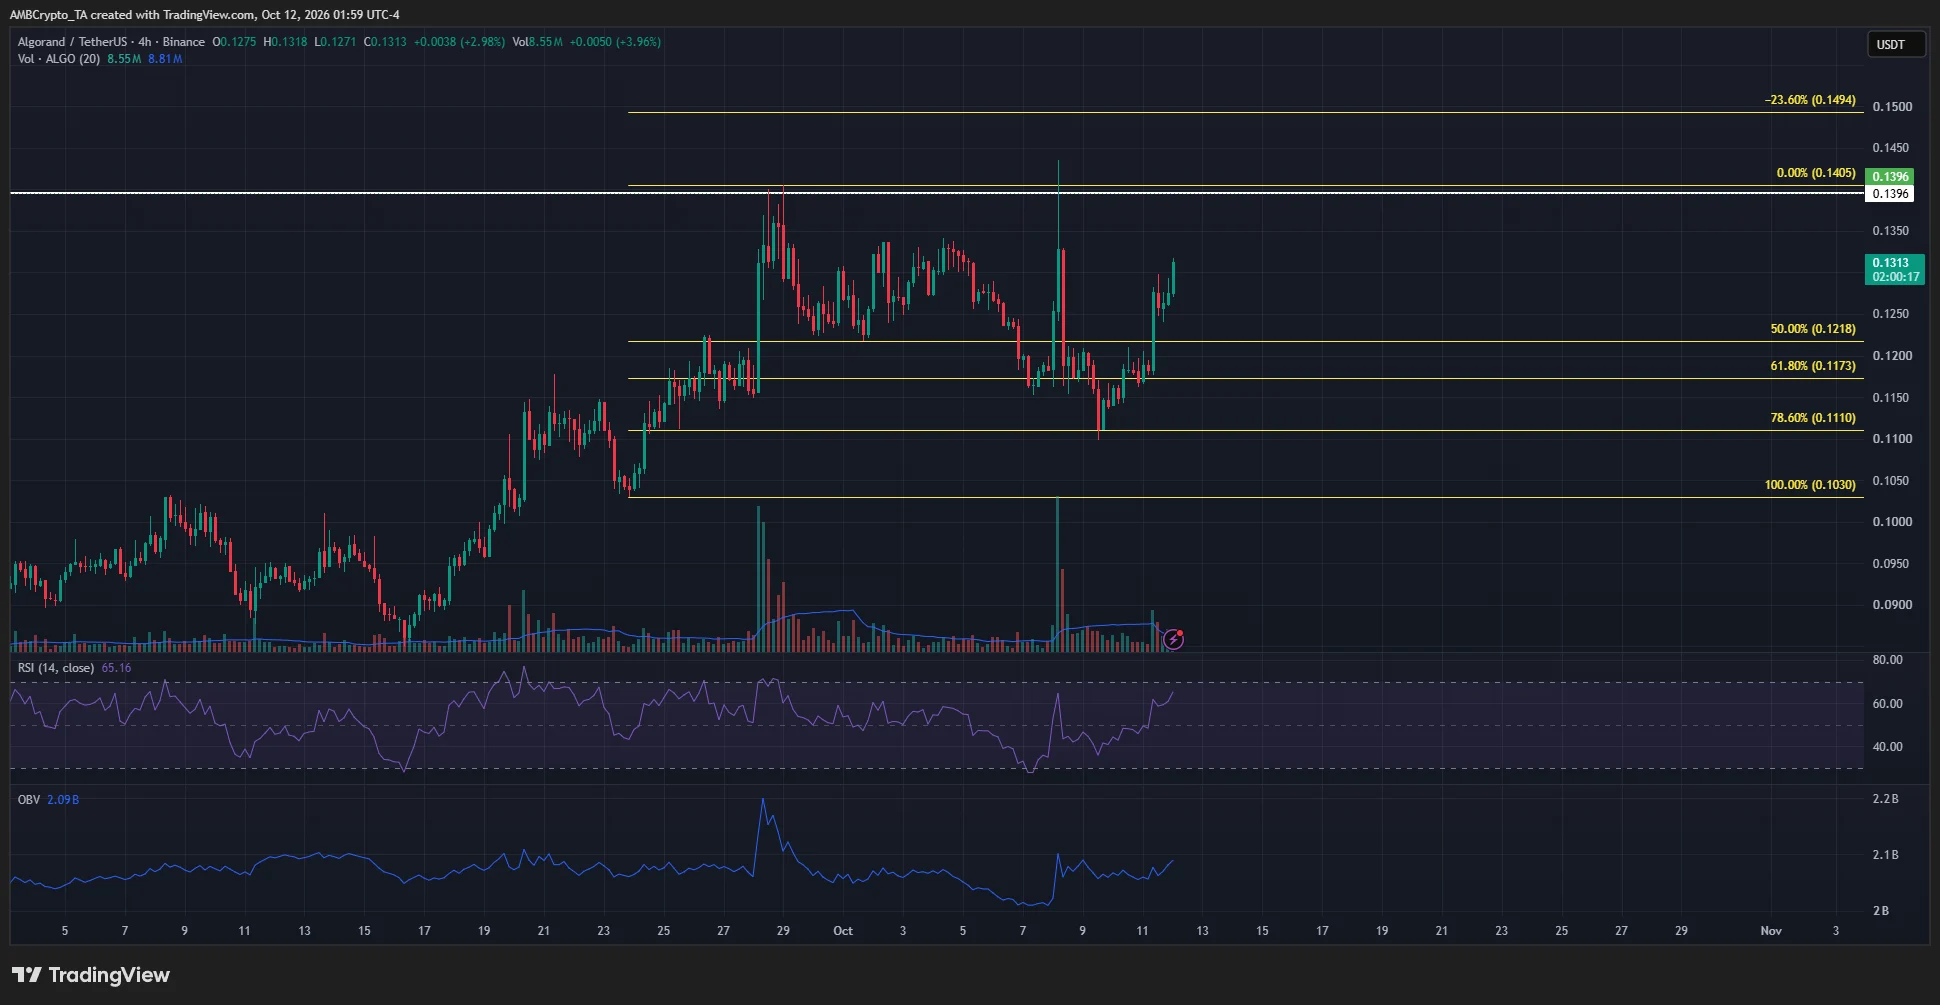Click the AMBCrypto_TA created with TradingView.com caption
The height and width of the screenshot is (1005, 1940).
pyautogui.click(x=204, y=15)
